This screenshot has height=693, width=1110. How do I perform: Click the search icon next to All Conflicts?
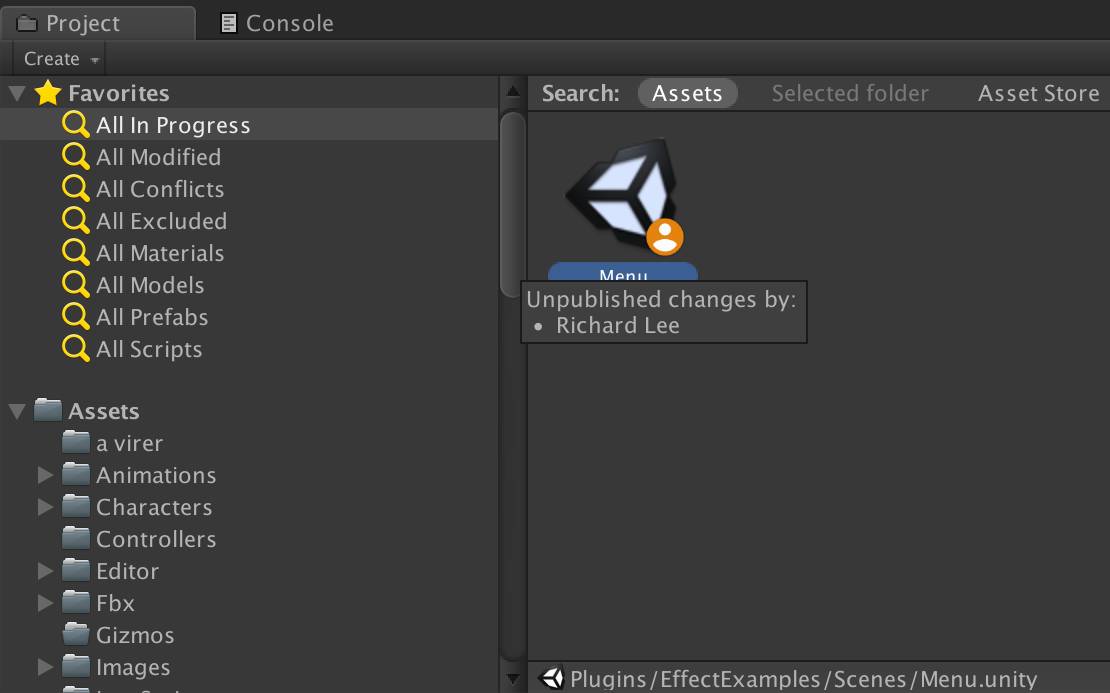[75, 188]
